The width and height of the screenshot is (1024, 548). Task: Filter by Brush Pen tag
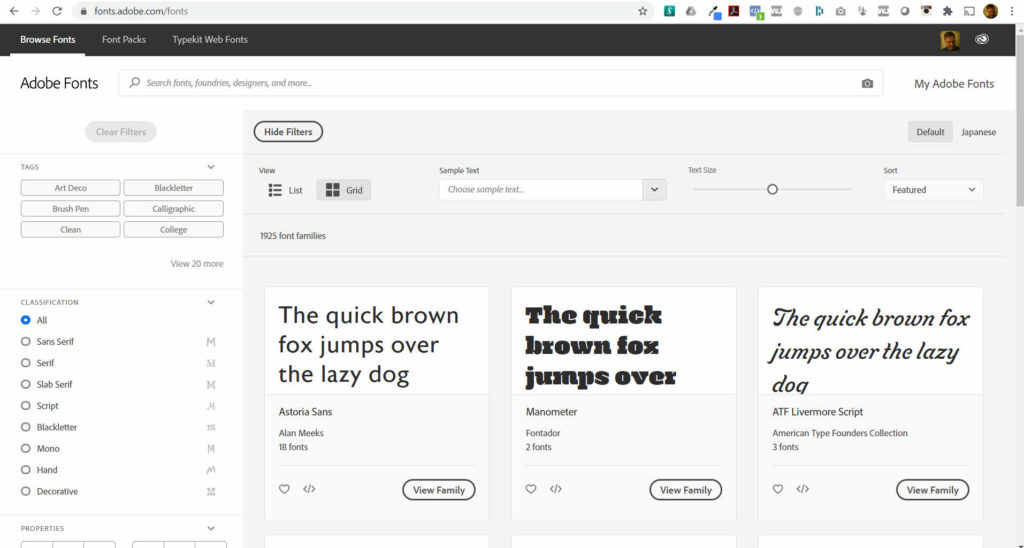[x=71, y=209]
